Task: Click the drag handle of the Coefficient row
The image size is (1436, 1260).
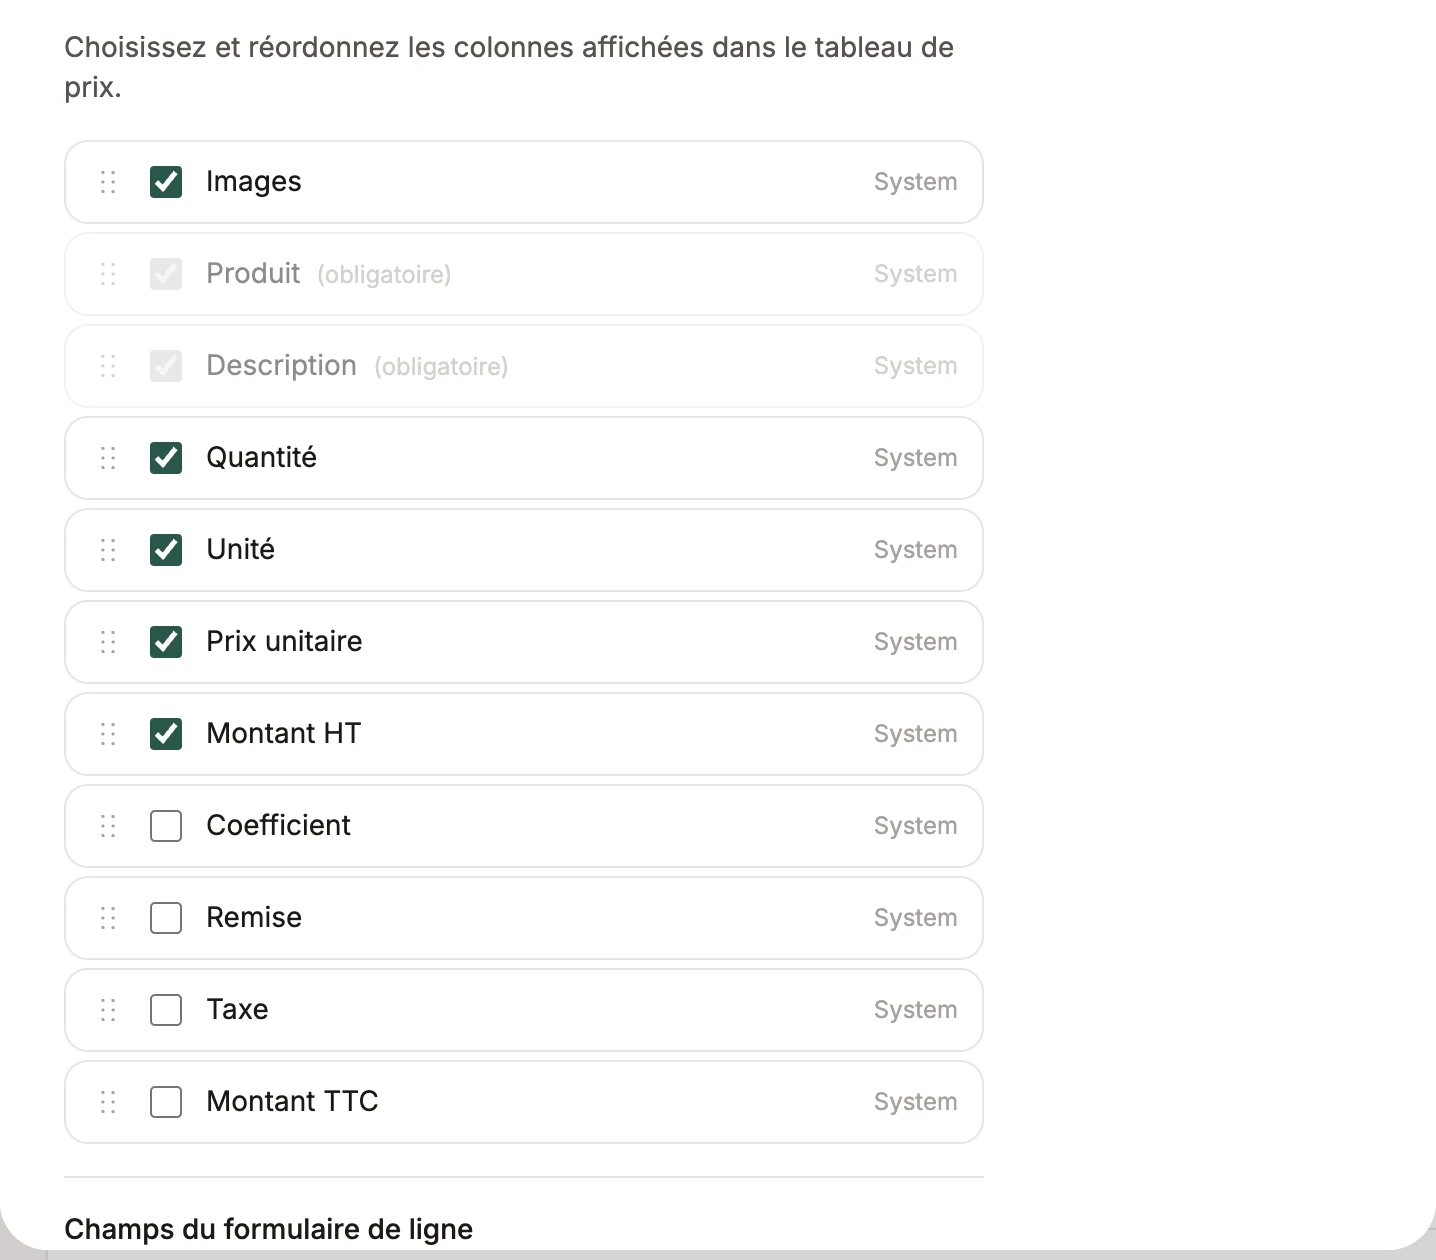Action: [x=108, y=826]
